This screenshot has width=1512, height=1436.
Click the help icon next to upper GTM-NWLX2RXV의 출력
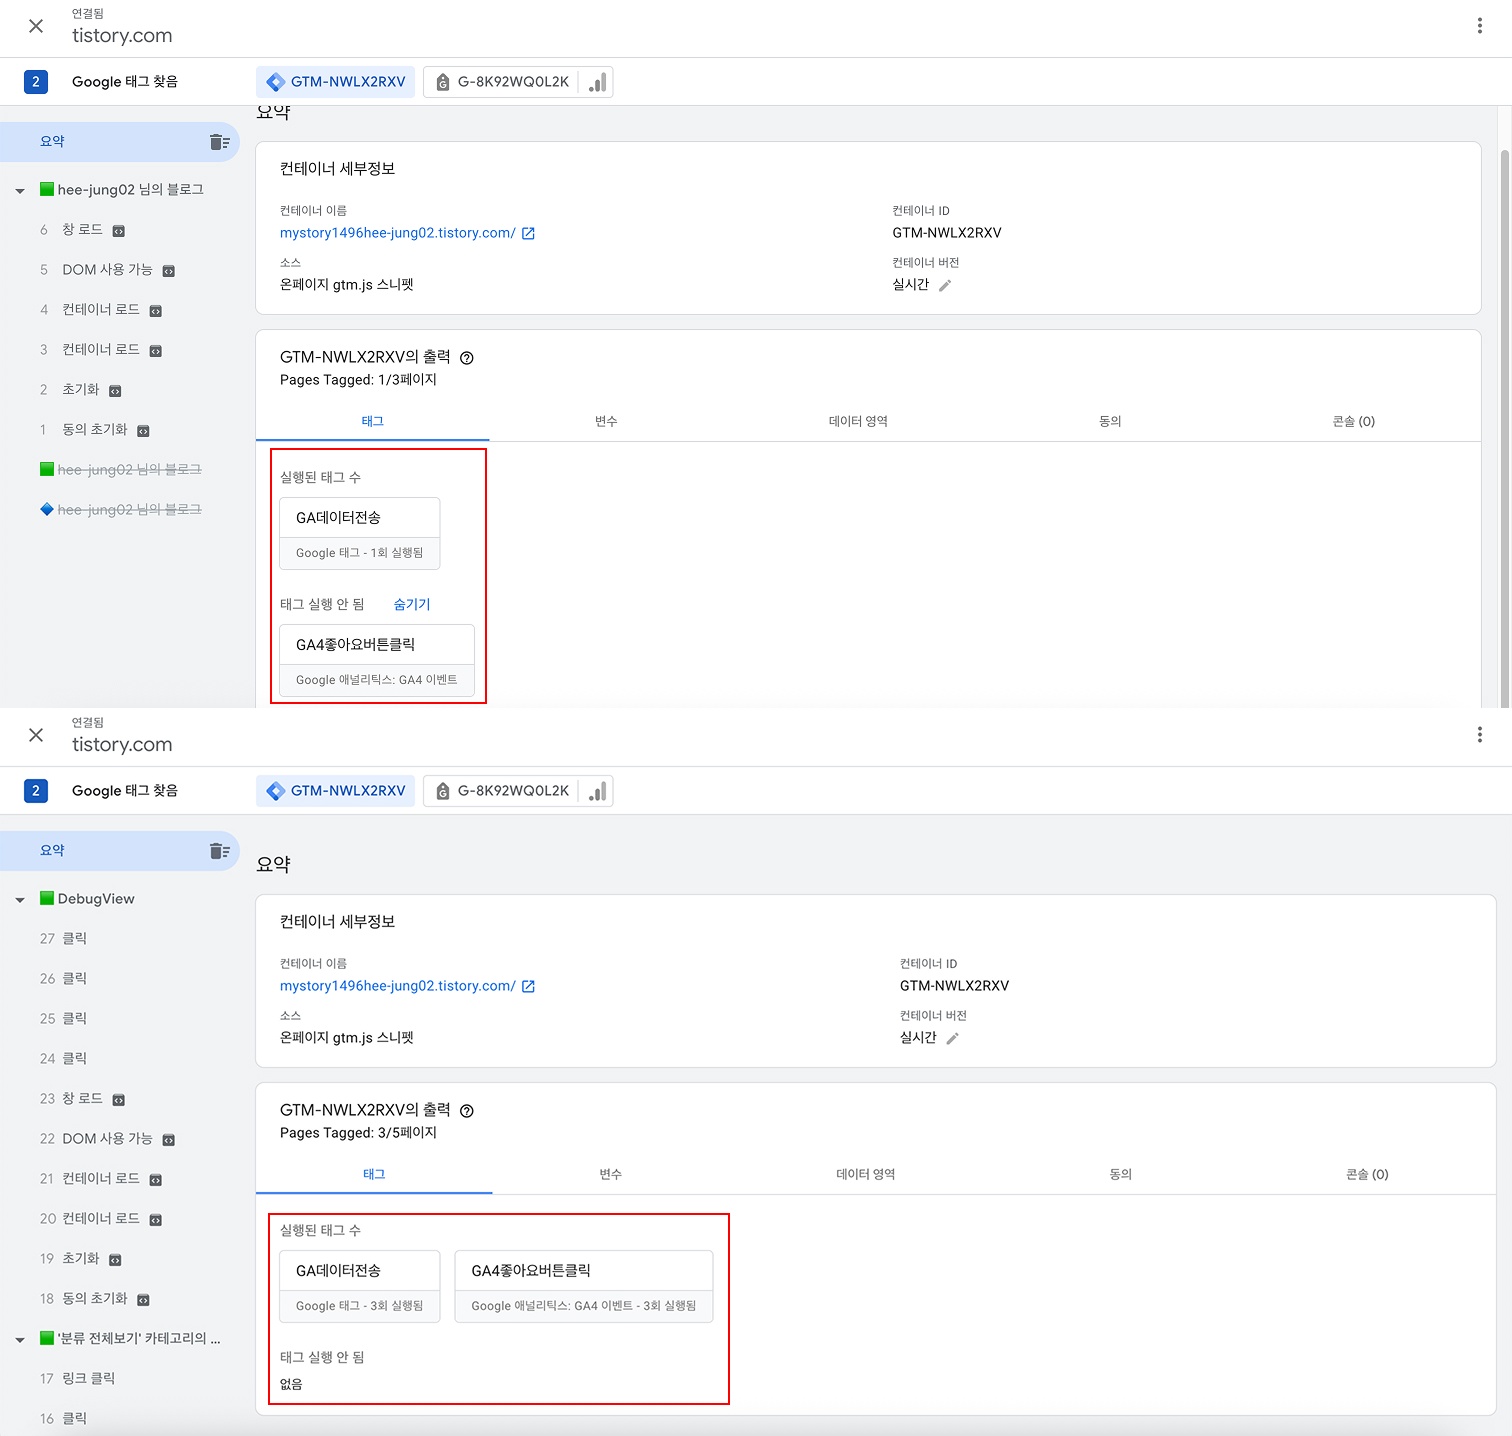coord(467,358)
